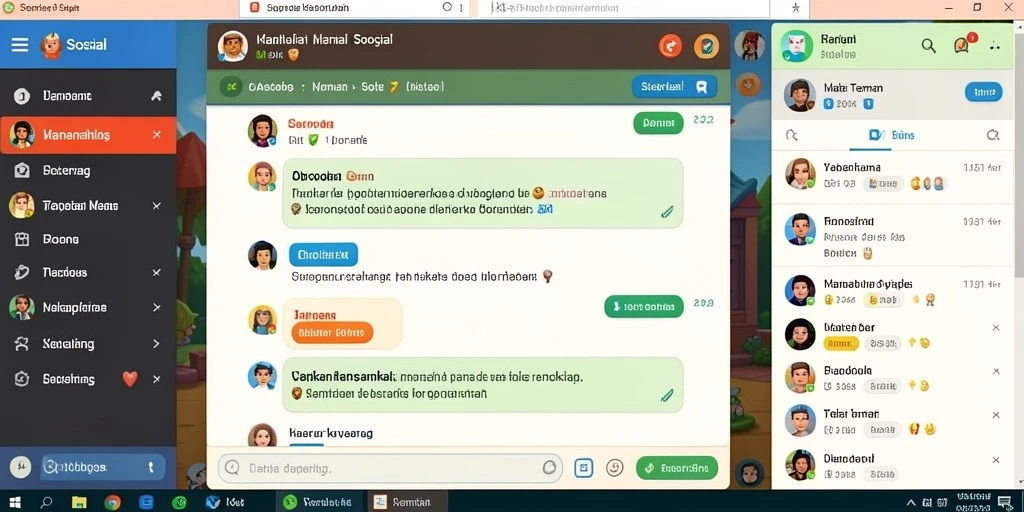
Task: Click the Seneting people icon
Action: point(22,344)
